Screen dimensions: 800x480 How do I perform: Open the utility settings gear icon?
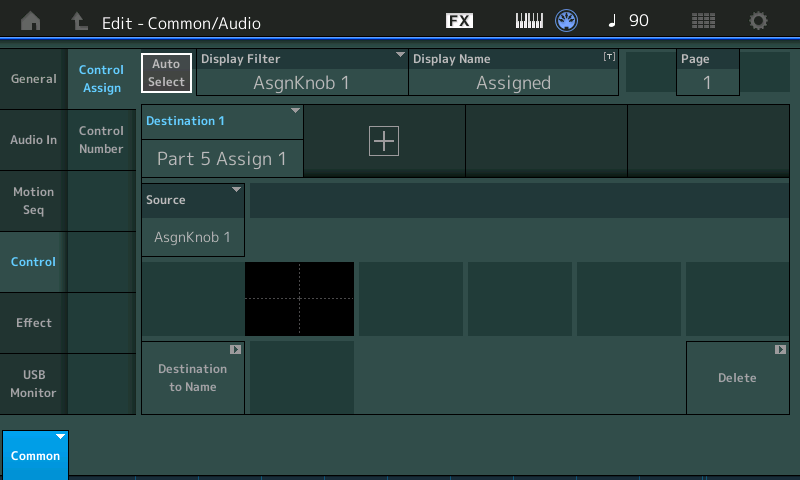click(759, 21)
